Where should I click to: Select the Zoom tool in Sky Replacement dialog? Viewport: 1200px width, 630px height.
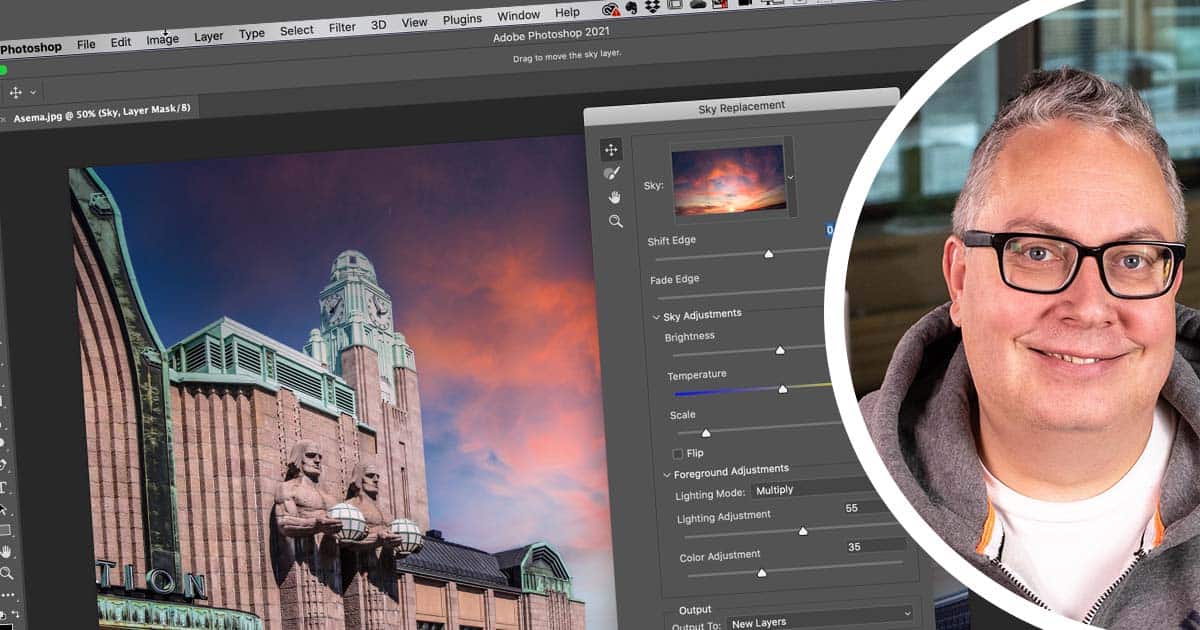(x=616, y=221)
